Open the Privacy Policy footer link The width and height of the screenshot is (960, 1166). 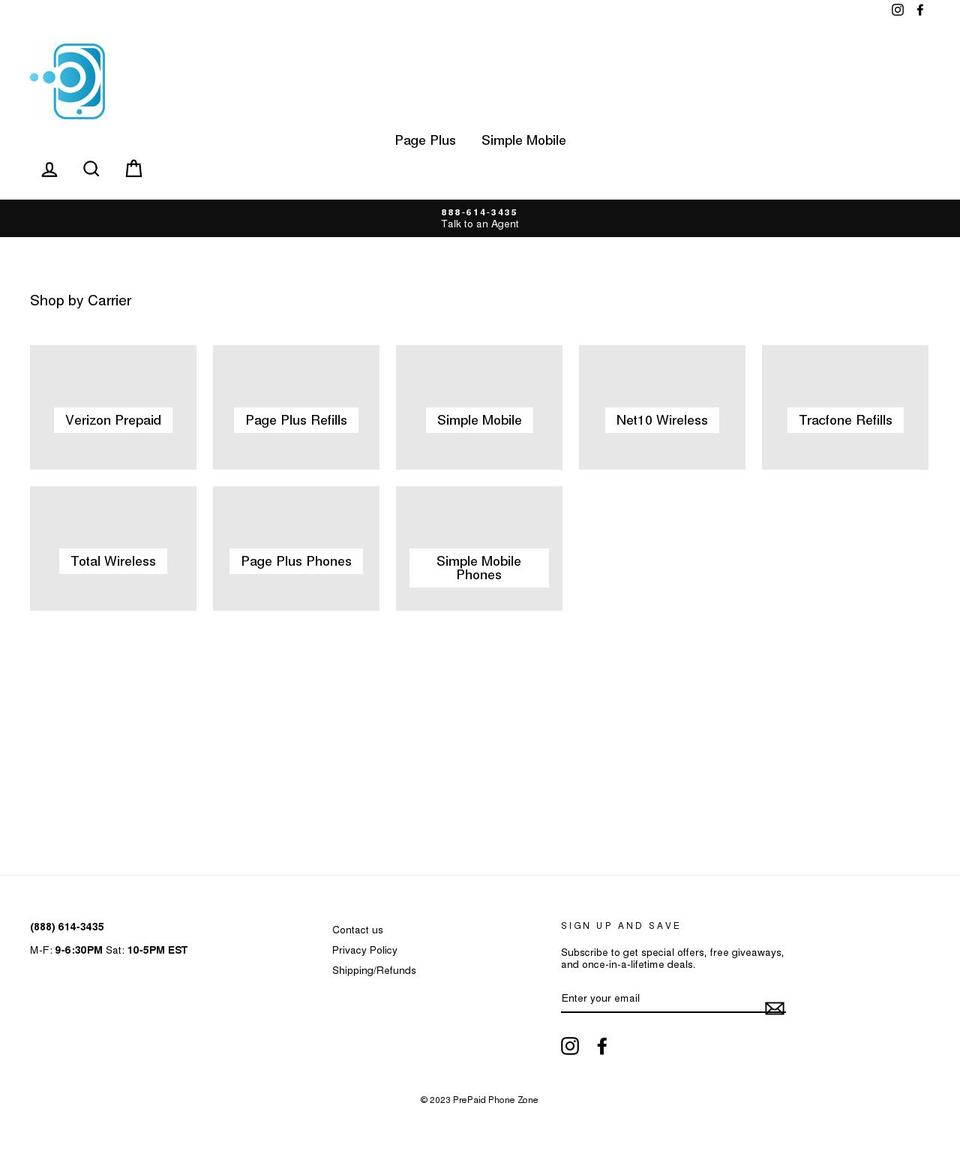tap(364, 950)
